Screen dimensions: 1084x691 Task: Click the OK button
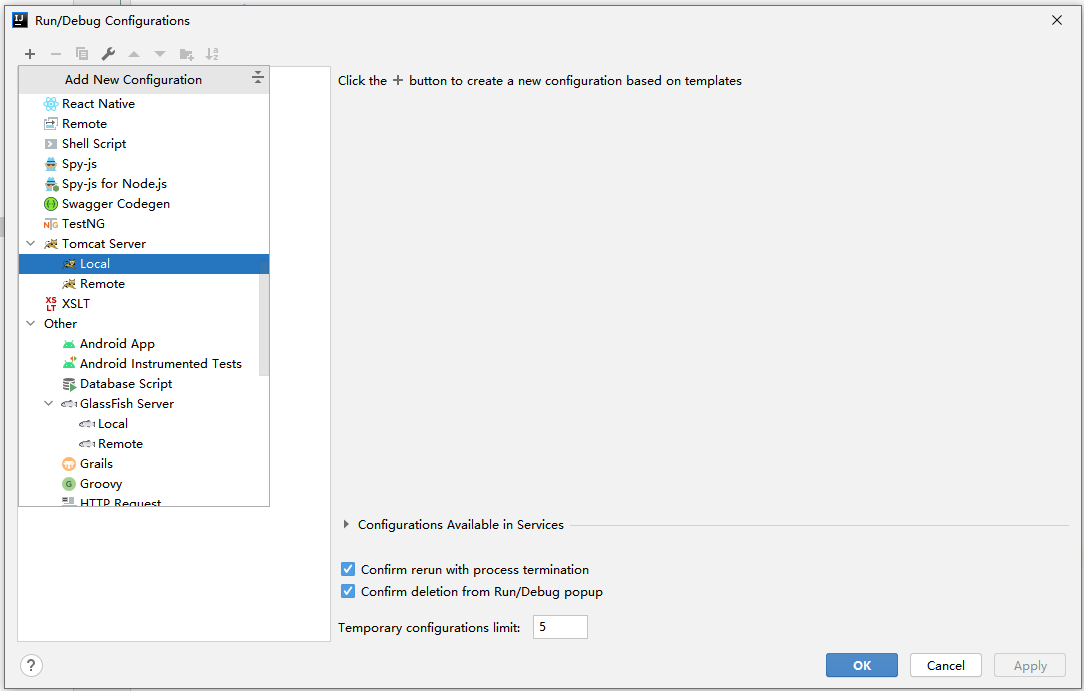[861, 665]
